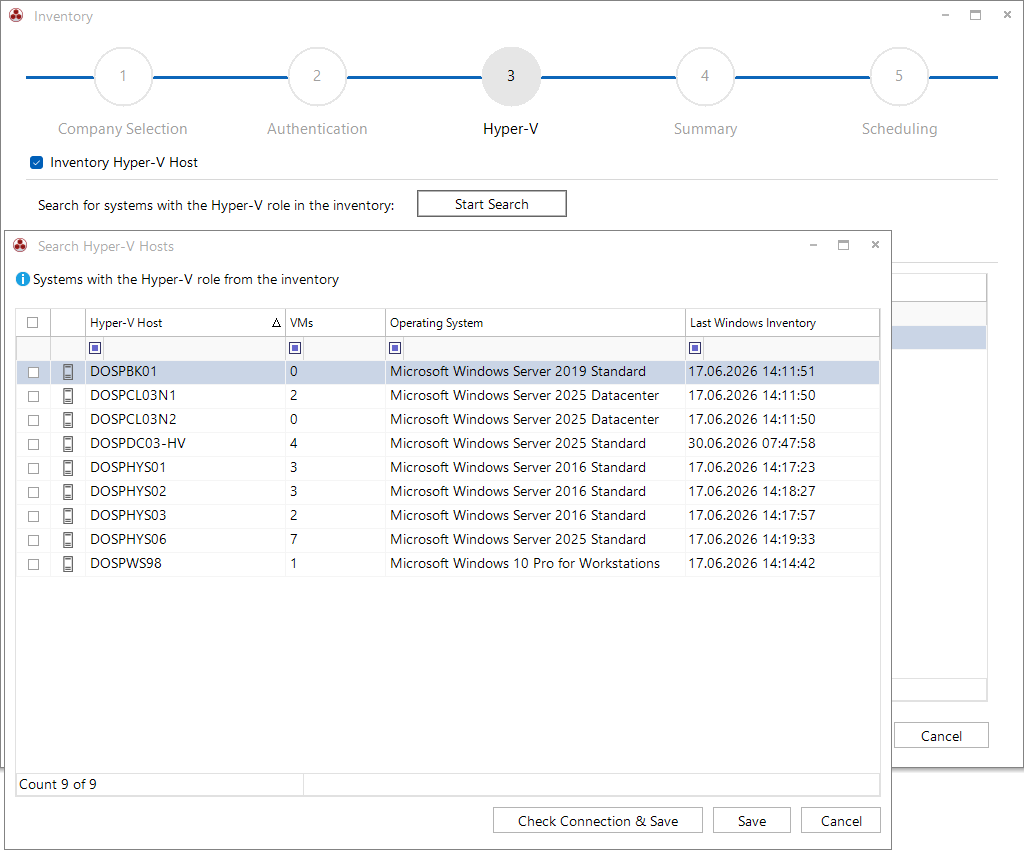Jump to step 4 Summary
This screenshot has width=1024, height=852.
705,76
